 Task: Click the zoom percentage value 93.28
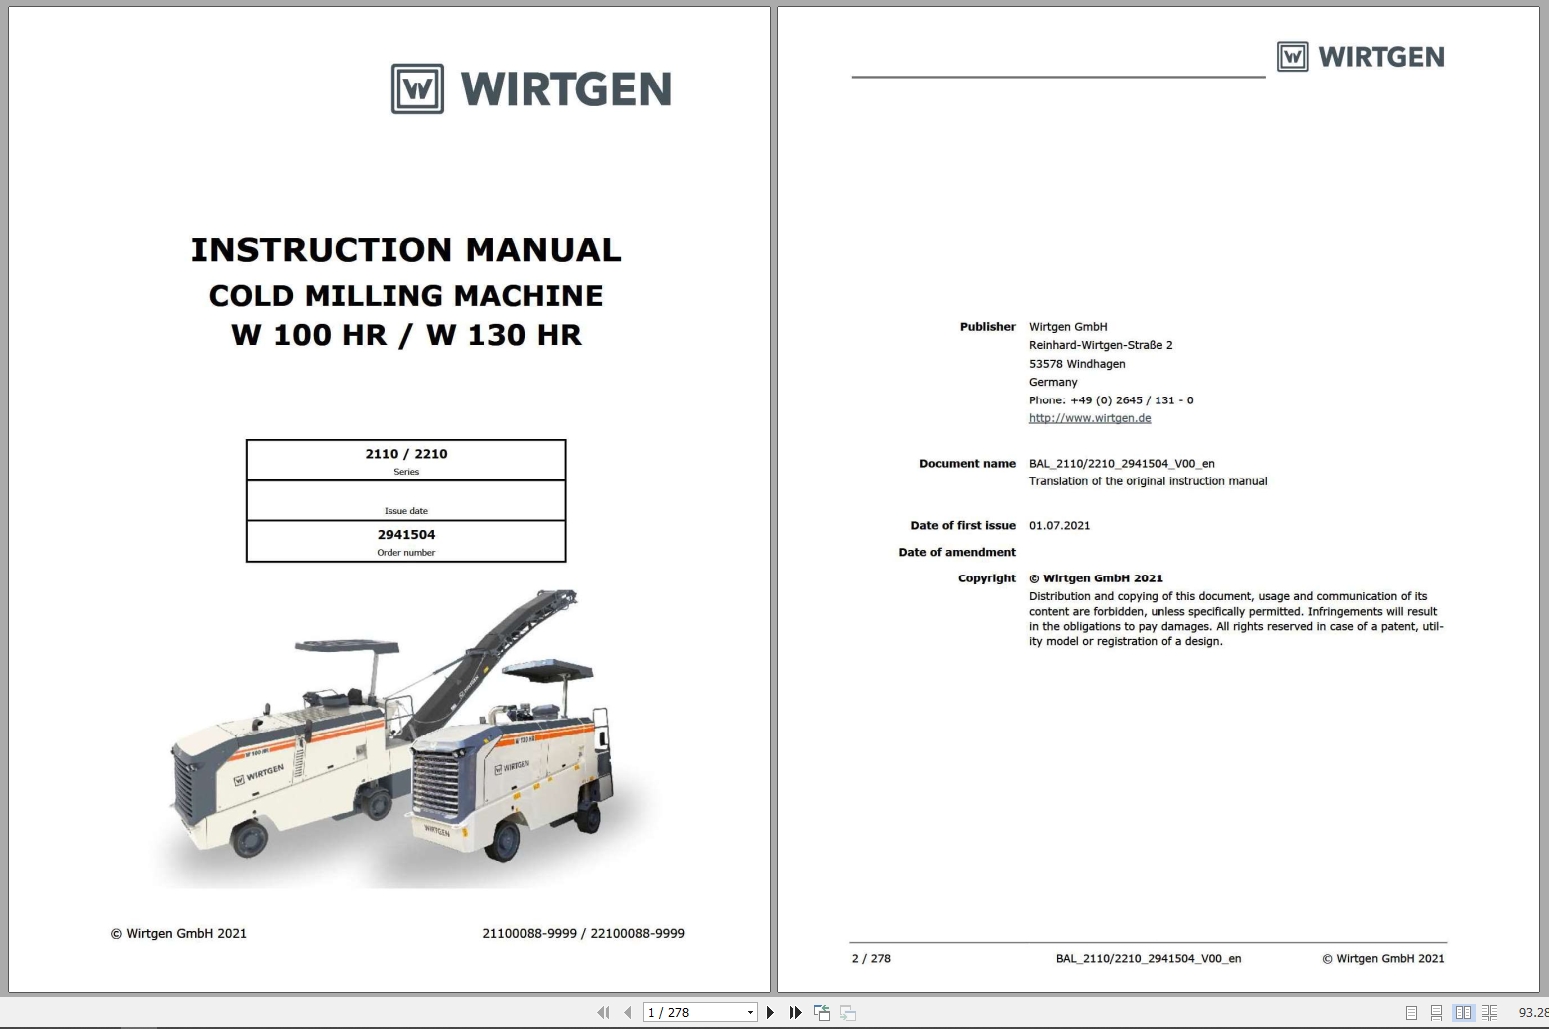coord(1533,1013)
